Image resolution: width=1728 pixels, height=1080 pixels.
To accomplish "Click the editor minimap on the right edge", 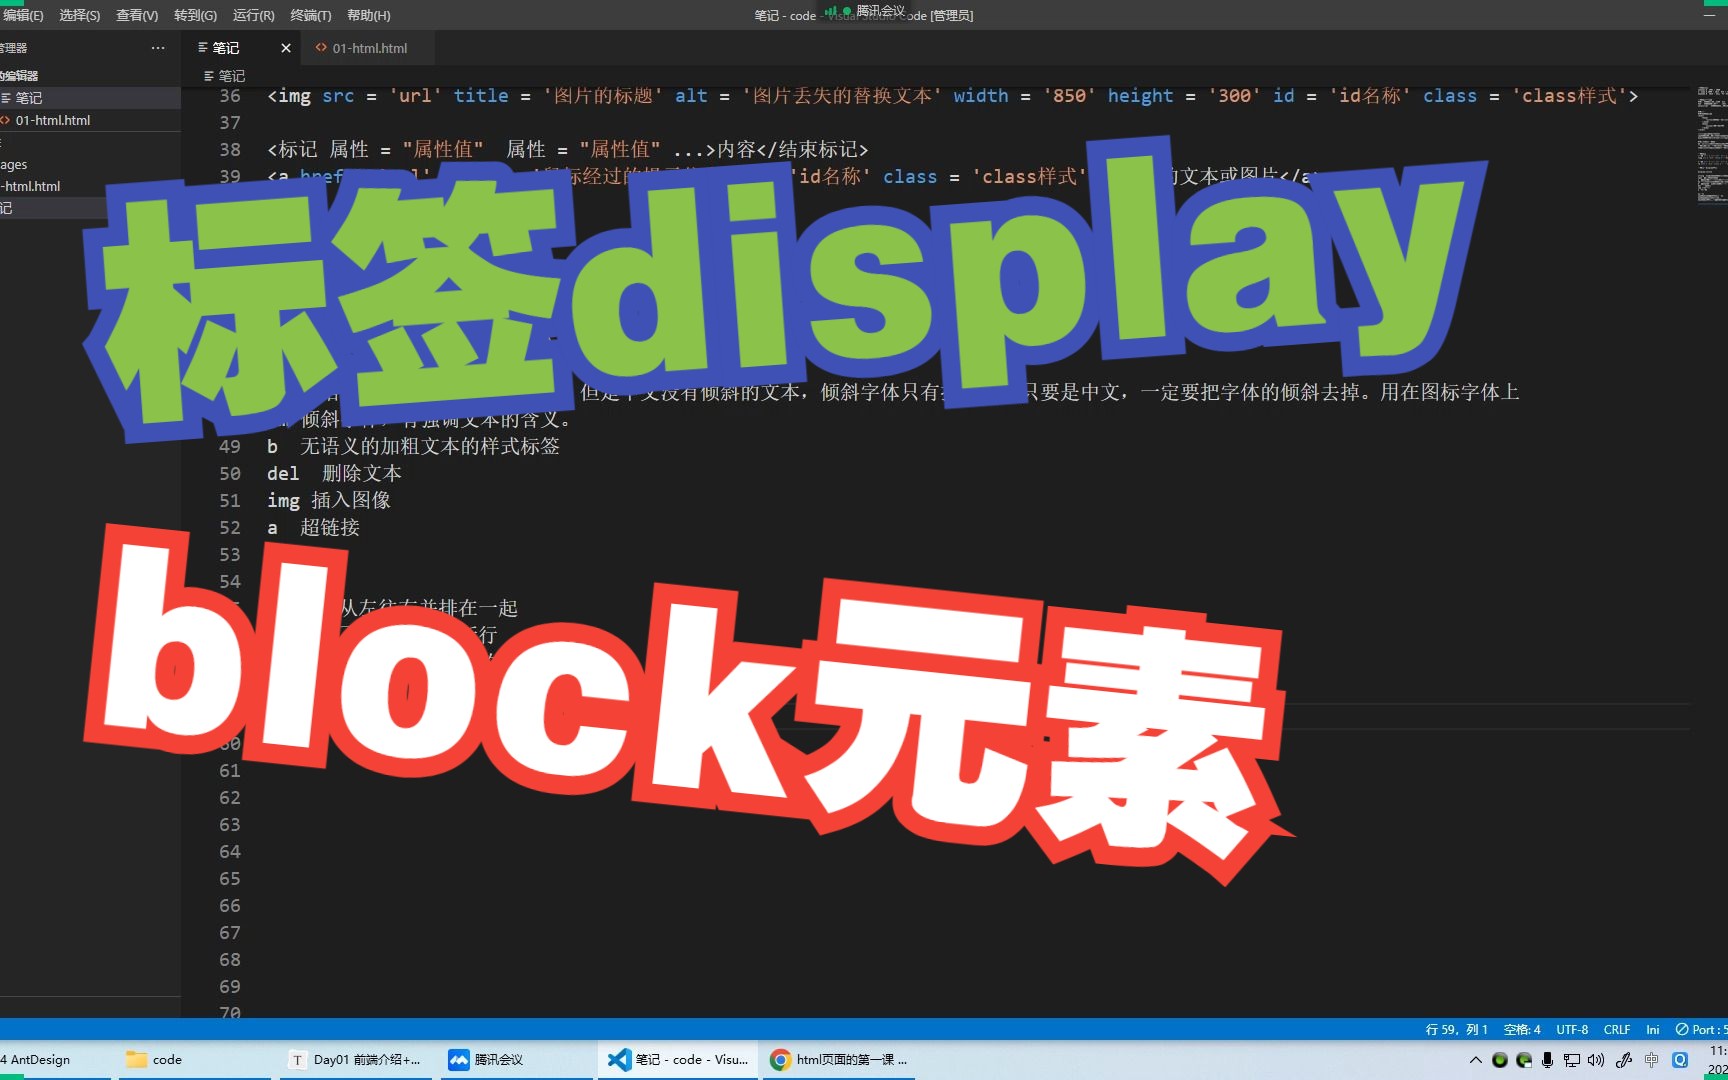I will [1710, 150].
